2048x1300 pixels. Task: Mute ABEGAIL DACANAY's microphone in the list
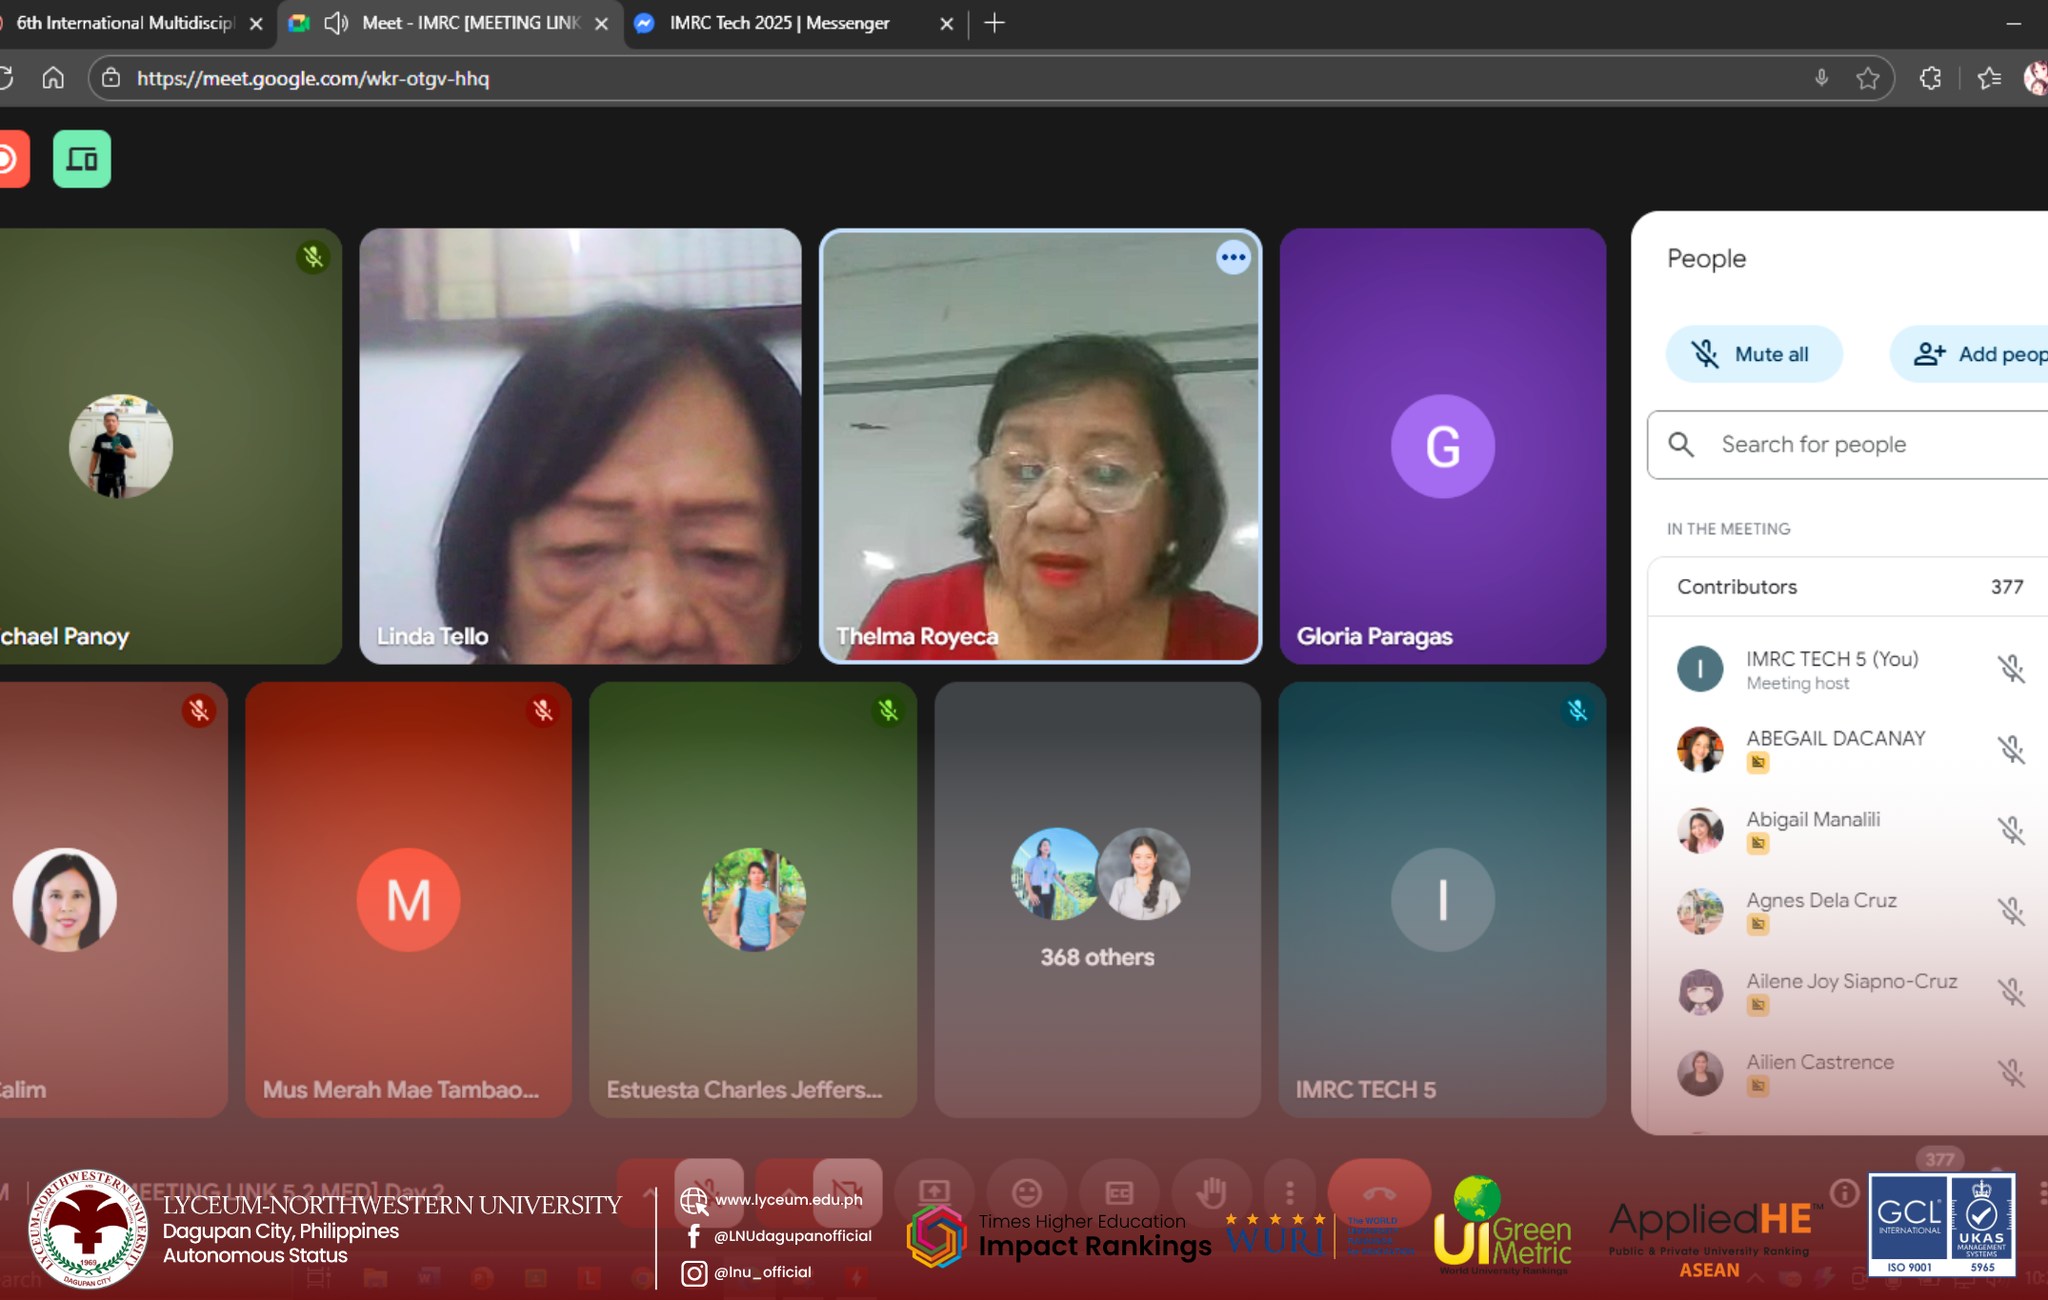point(2011,749)
